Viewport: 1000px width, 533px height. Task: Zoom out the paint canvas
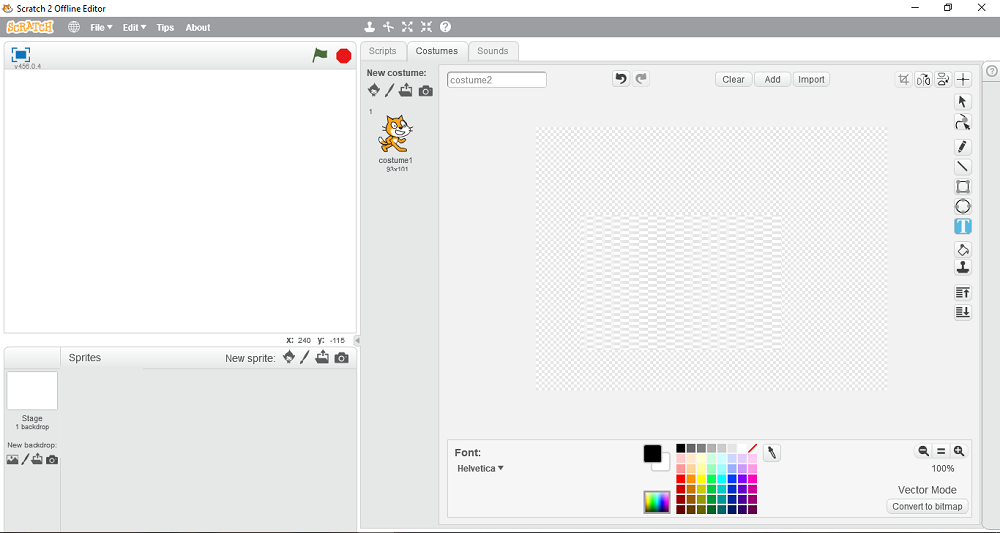[x=923, y=451]
